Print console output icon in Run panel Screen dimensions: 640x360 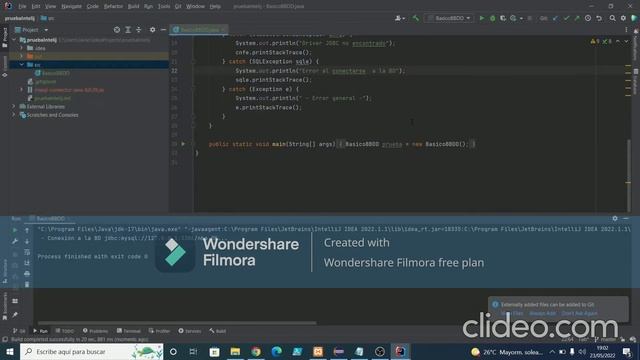click(27, 273)
